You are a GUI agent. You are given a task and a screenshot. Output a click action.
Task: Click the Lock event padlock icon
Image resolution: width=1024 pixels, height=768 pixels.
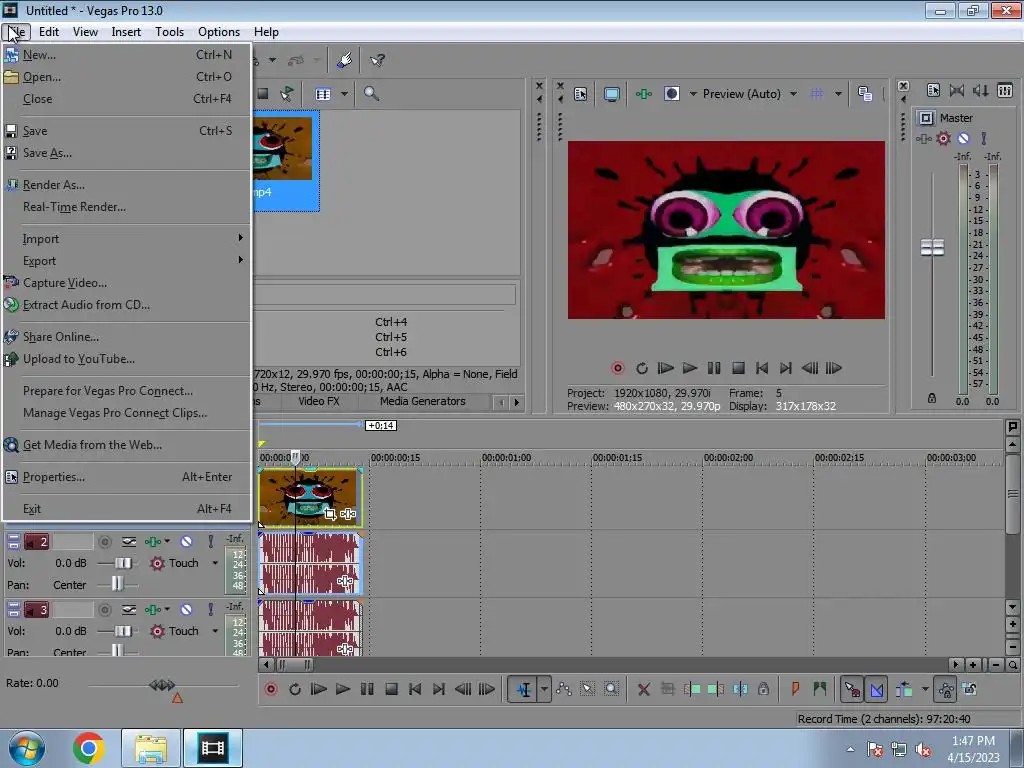point(763,689)
